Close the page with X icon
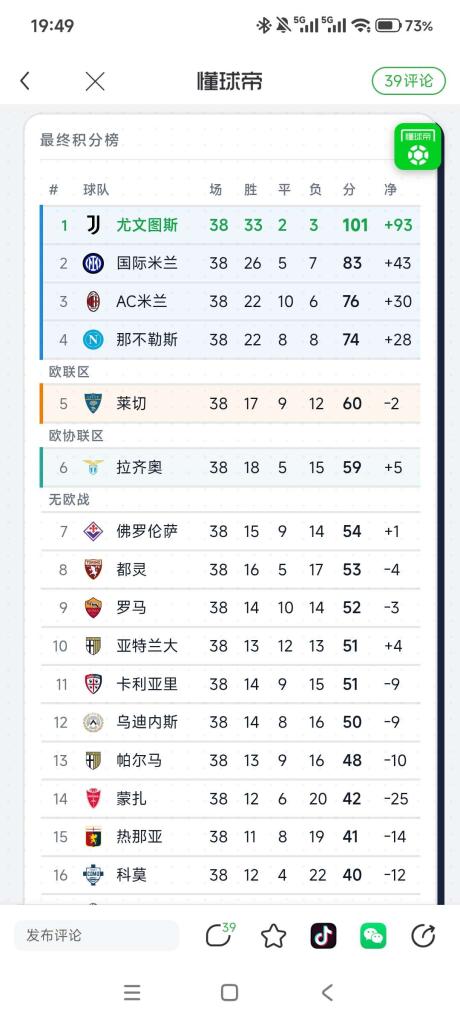The height and width of the screenshot is (1022, 460). 95,81
